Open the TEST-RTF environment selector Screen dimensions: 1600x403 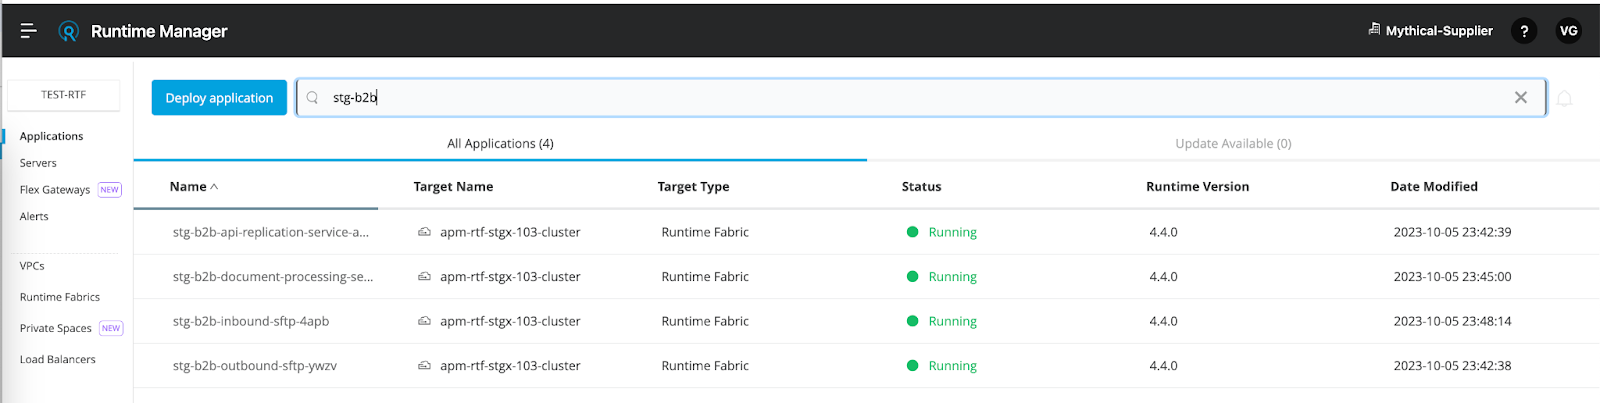[63, 95]
